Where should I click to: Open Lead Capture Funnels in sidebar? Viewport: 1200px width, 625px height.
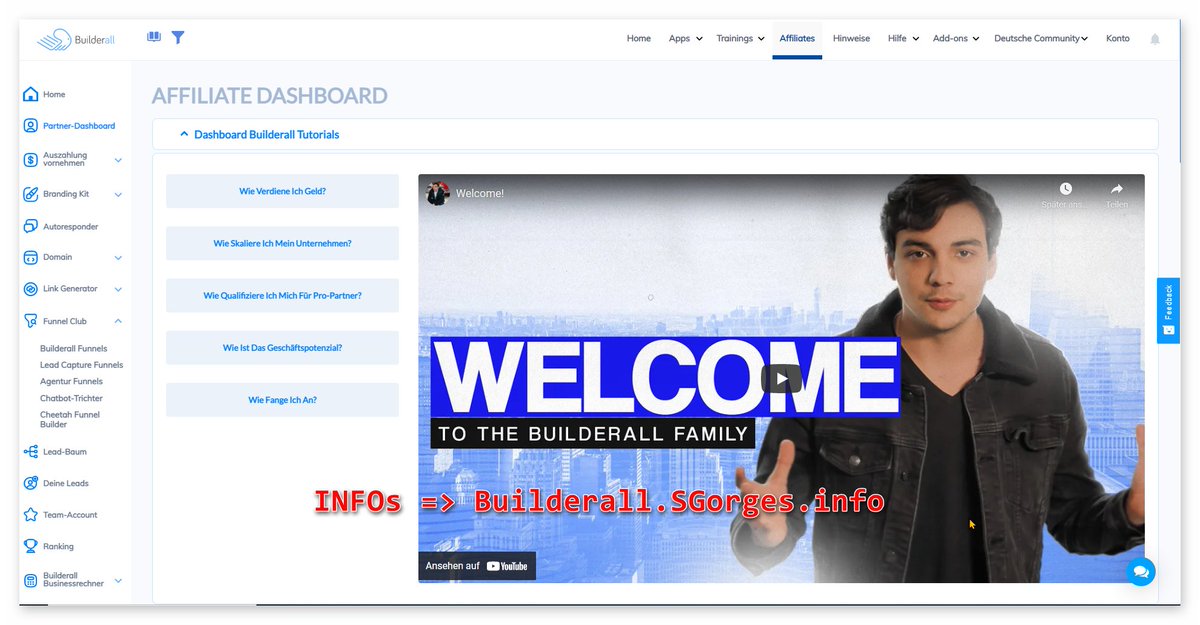pos(81,365)
